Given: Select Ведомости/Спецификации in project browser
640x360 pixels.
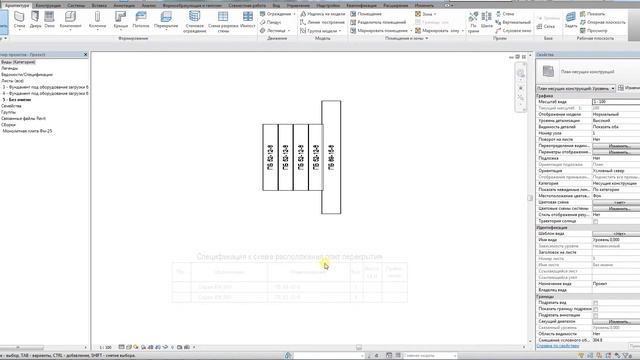Looking at the screenshot, I should [27, 75].
